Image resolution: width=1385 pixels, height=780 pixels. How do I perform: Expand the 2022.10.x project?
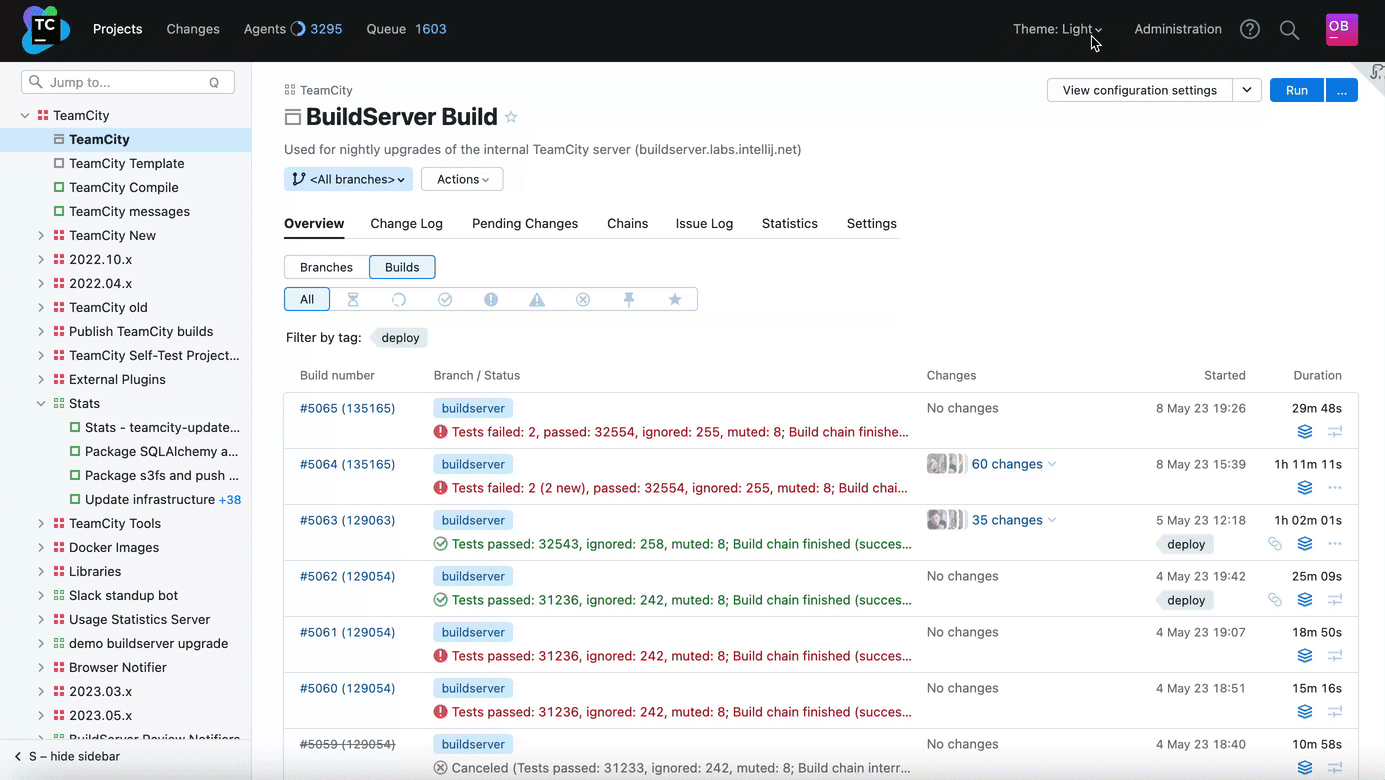41,259
